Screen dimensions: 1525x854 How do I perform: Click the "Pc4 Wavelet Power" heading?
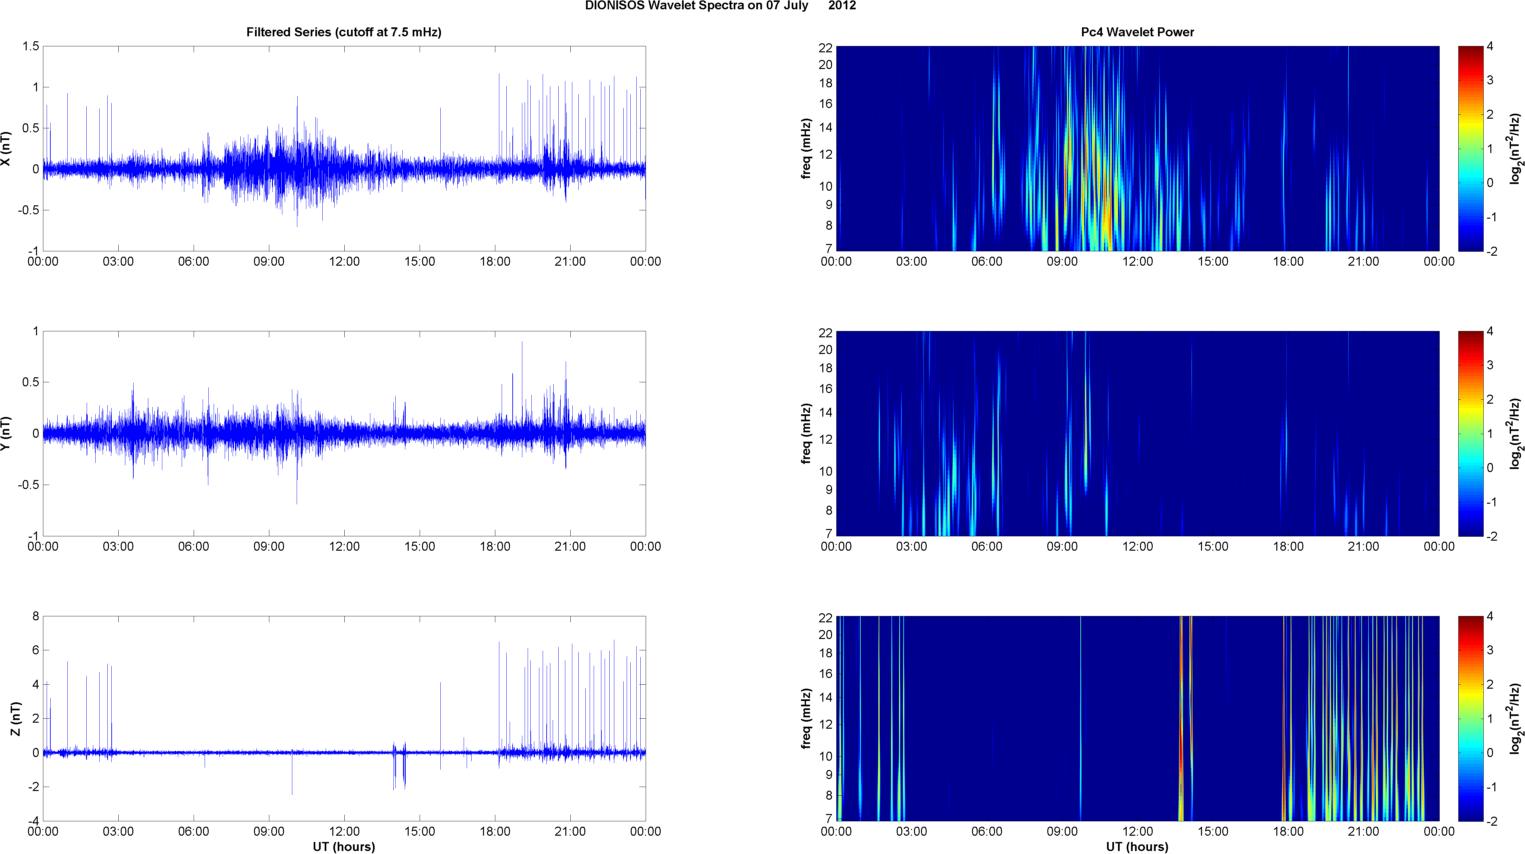(1137, 32)
